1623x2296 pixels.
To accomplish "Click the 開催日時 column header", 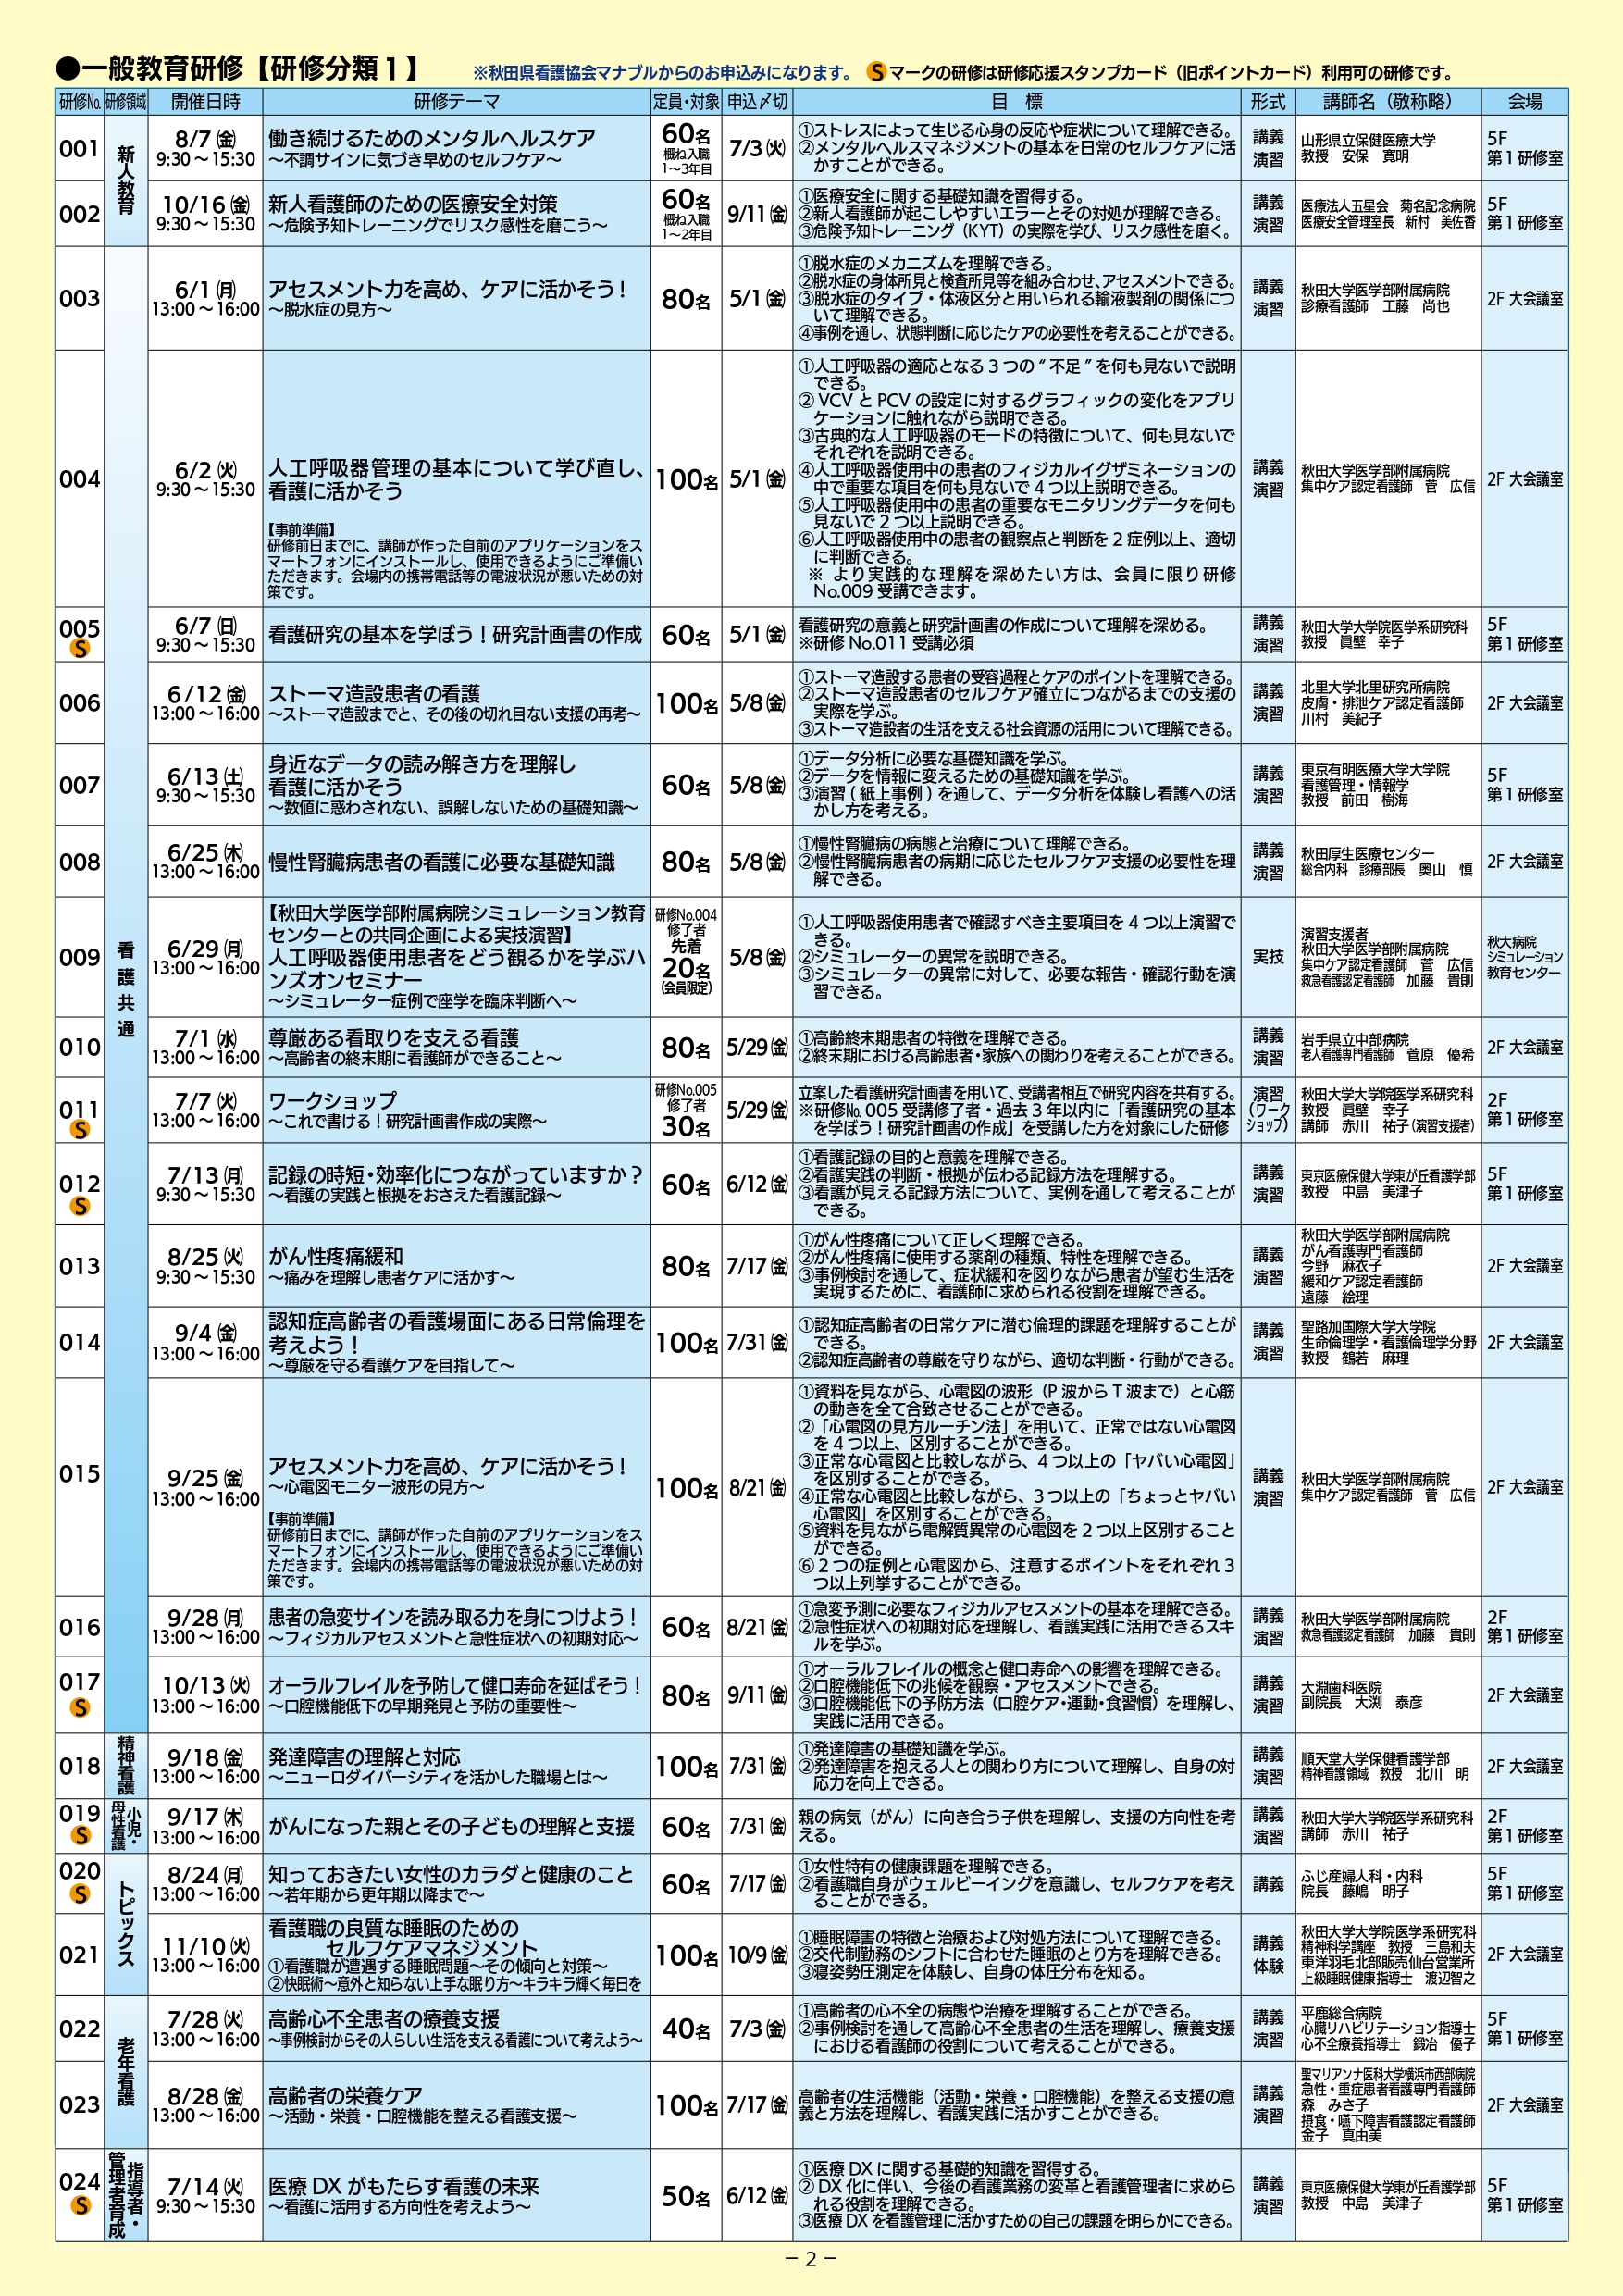I will (205, 101).
